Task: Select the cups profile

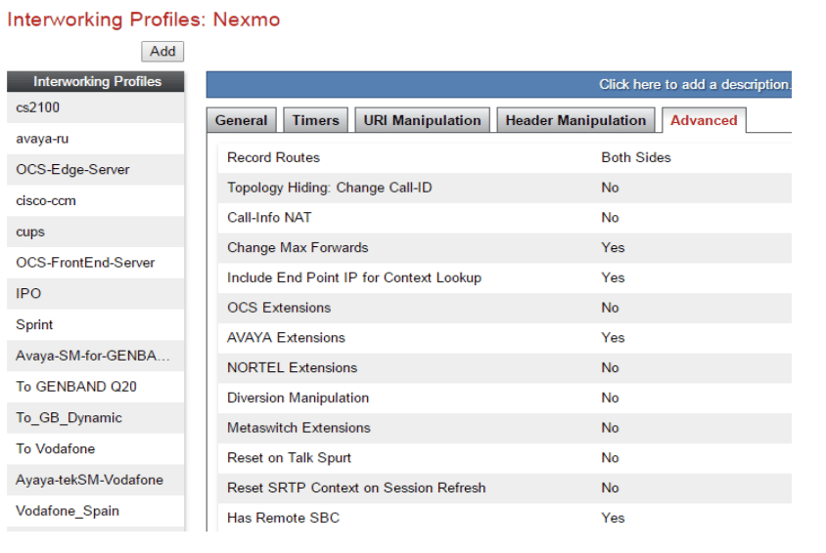Action: click(x=95, y=232)
